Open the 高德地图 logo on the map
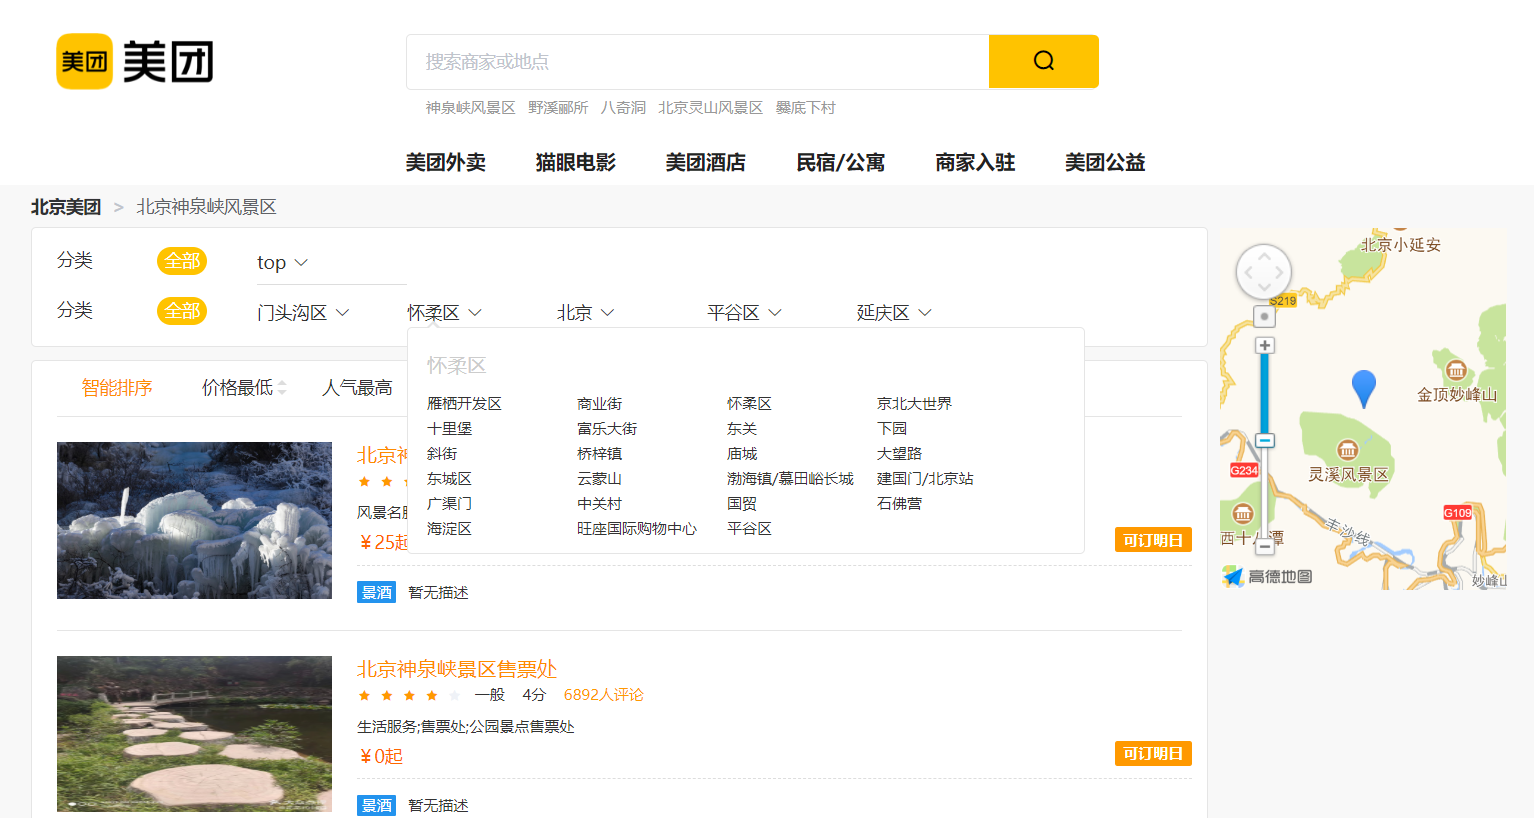 pos(1267,576)
